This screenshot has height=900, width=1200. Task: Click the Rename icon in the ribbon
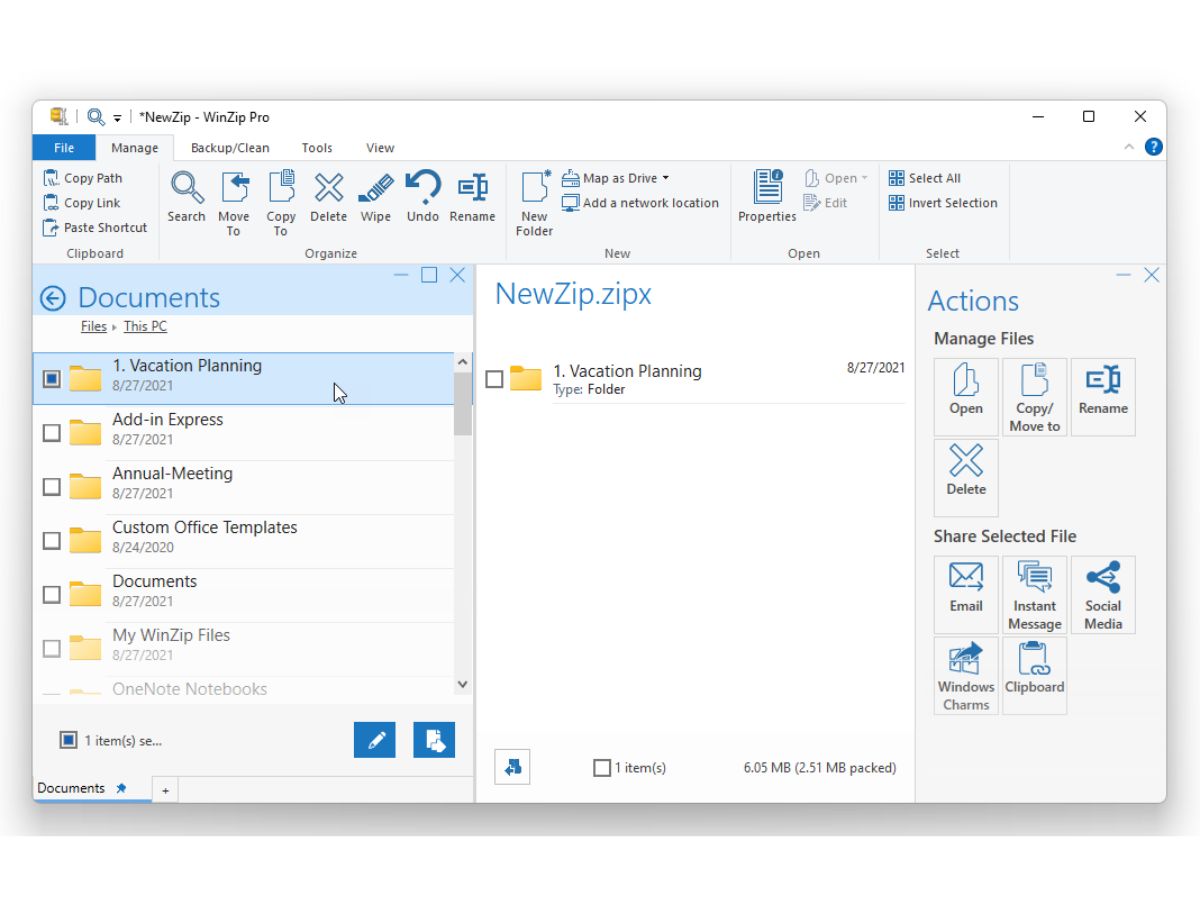472,197
